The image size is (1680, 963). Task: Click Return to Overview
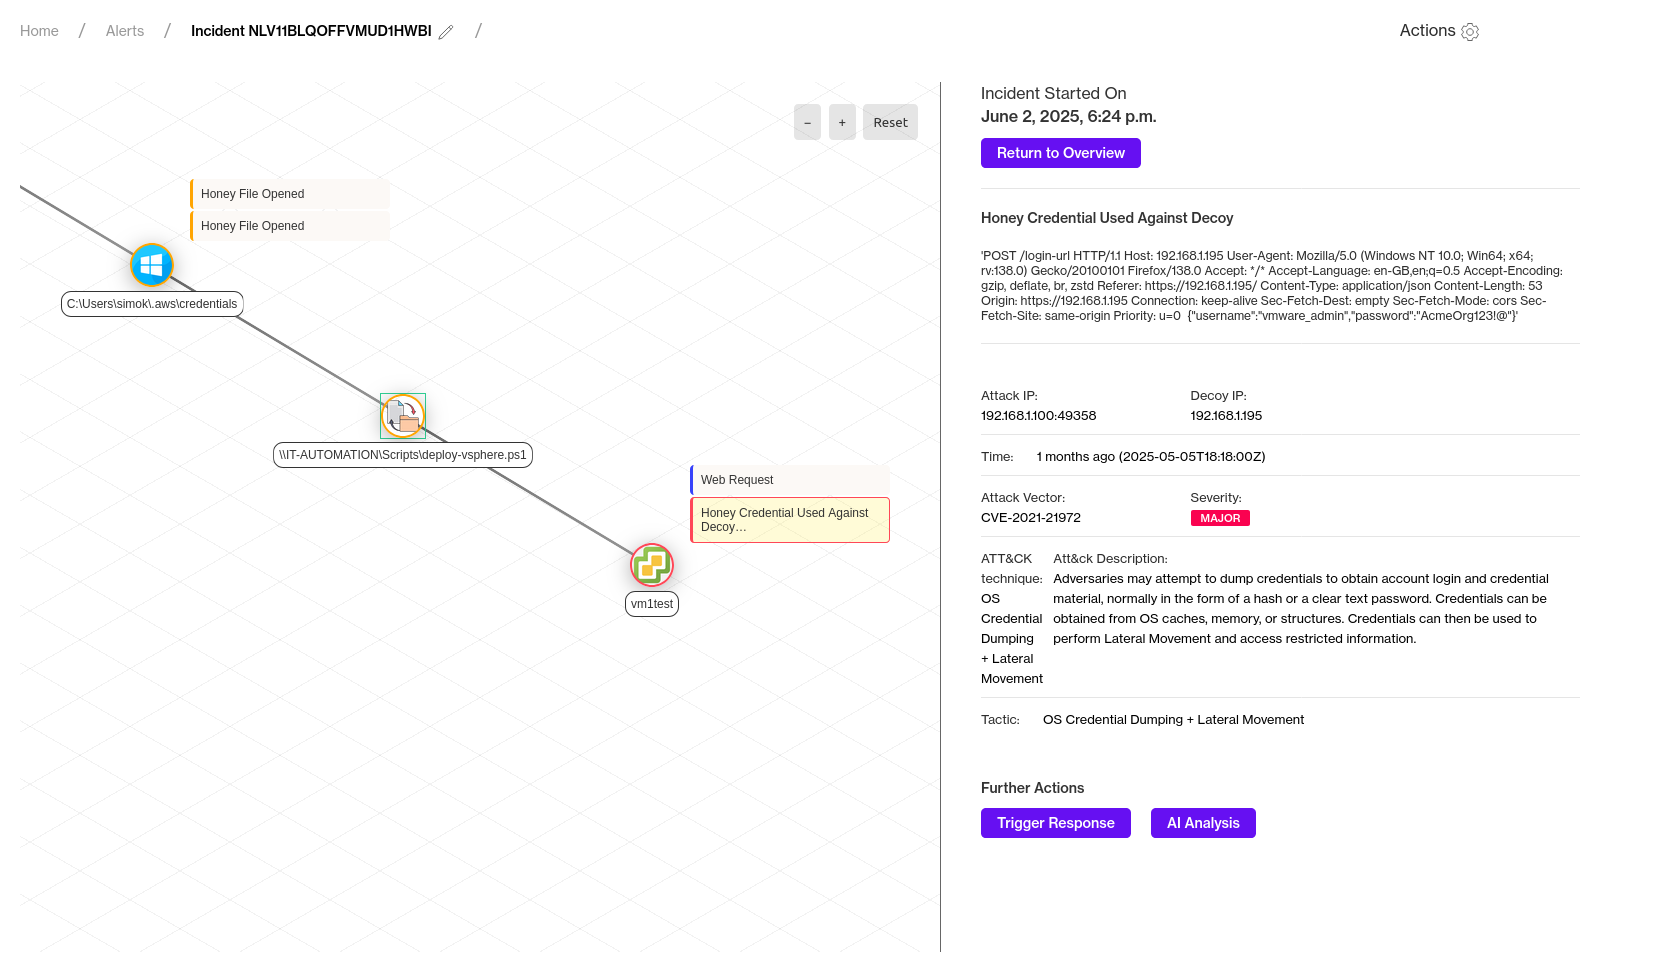click(1060, 152)
